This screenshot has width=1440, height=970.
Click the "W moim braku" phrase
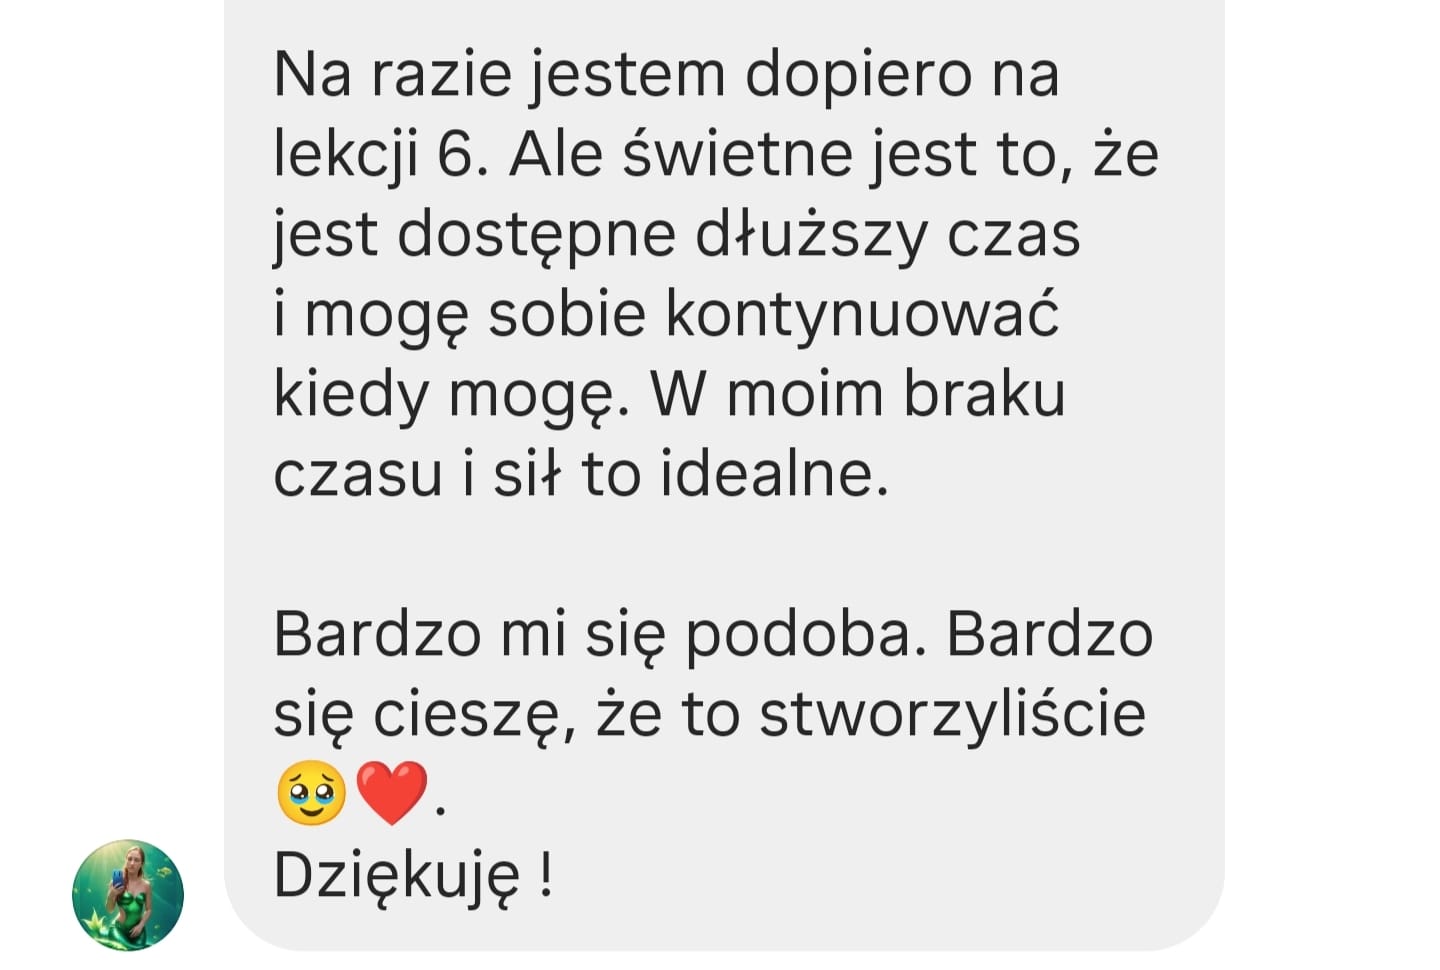click(858, 394)
